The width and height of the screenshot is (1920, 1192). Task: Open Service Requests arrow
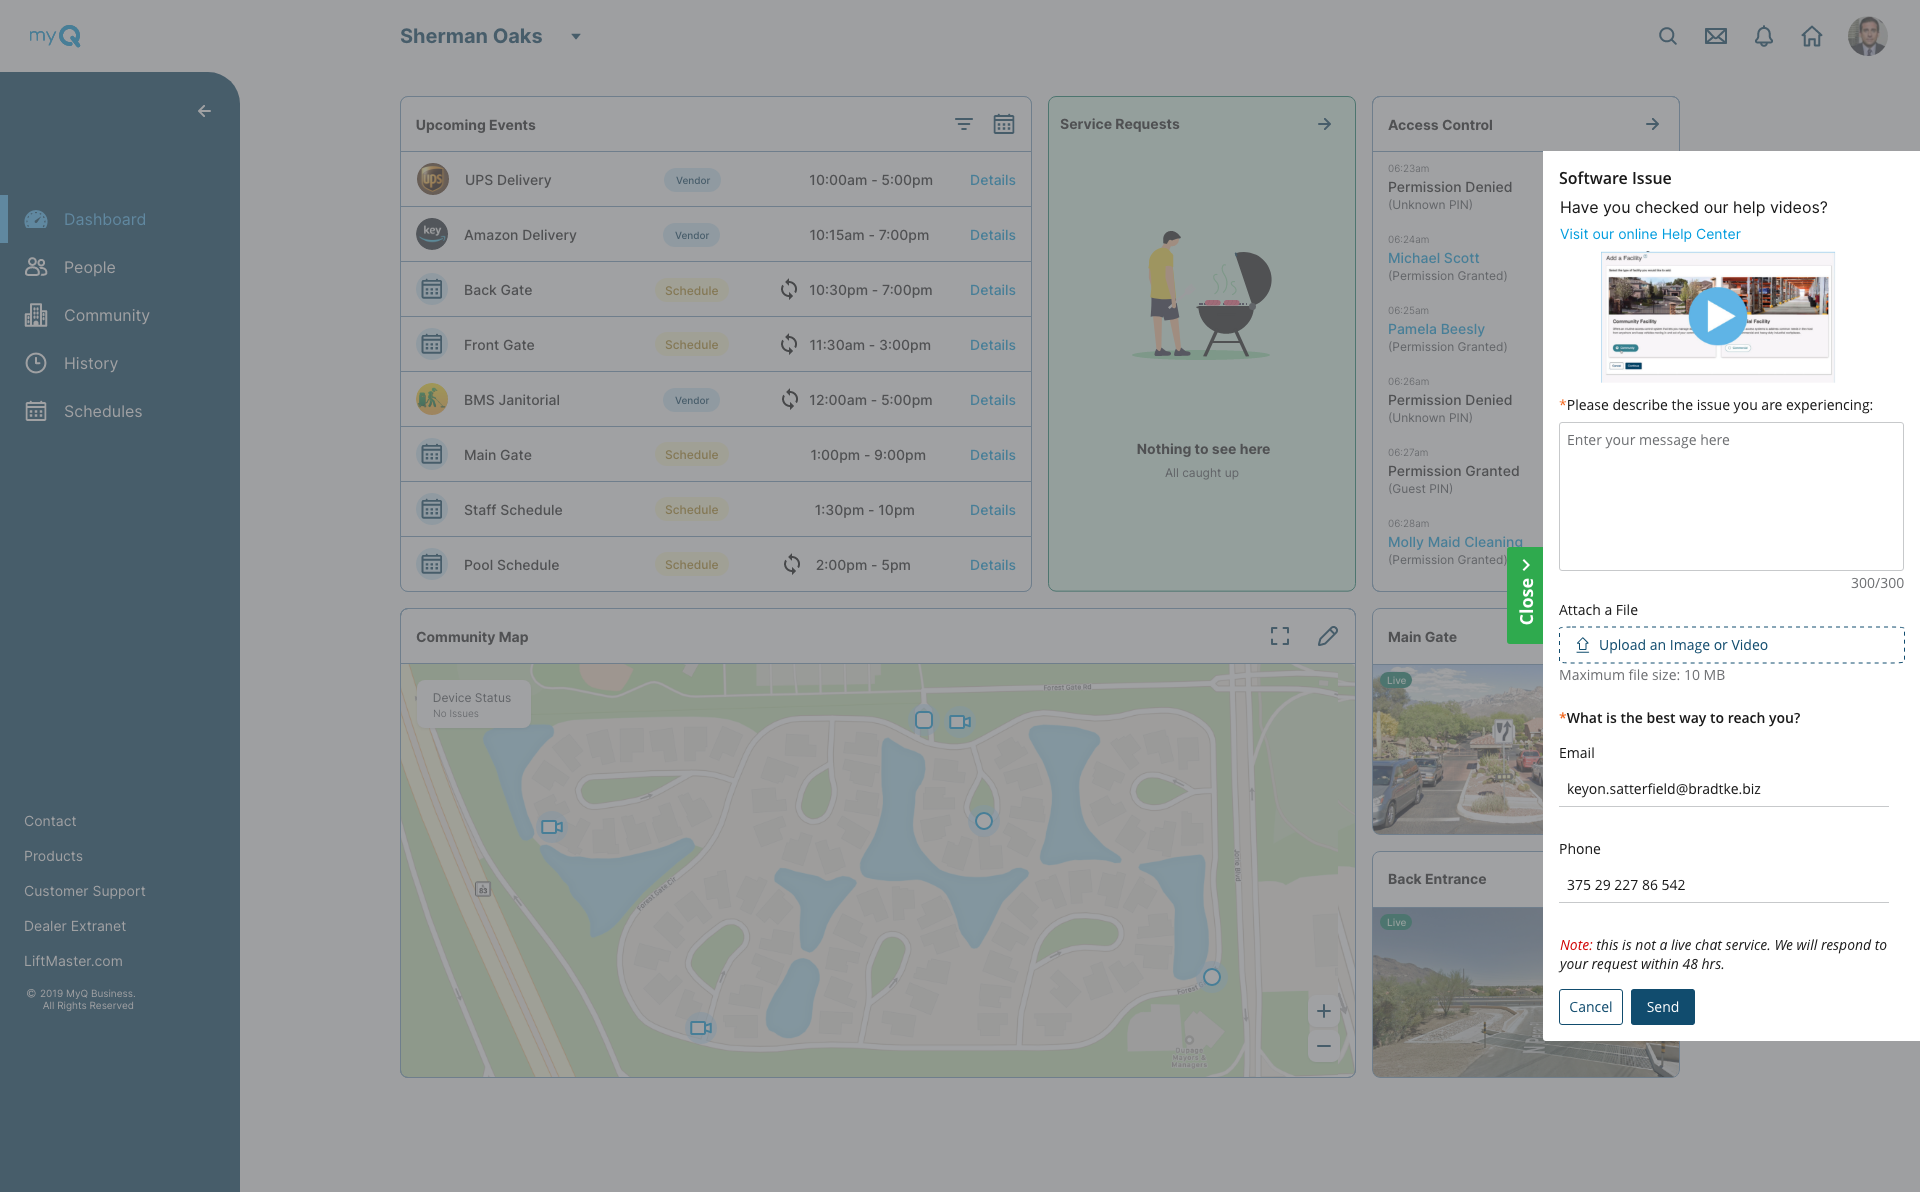coord(1324,124)
